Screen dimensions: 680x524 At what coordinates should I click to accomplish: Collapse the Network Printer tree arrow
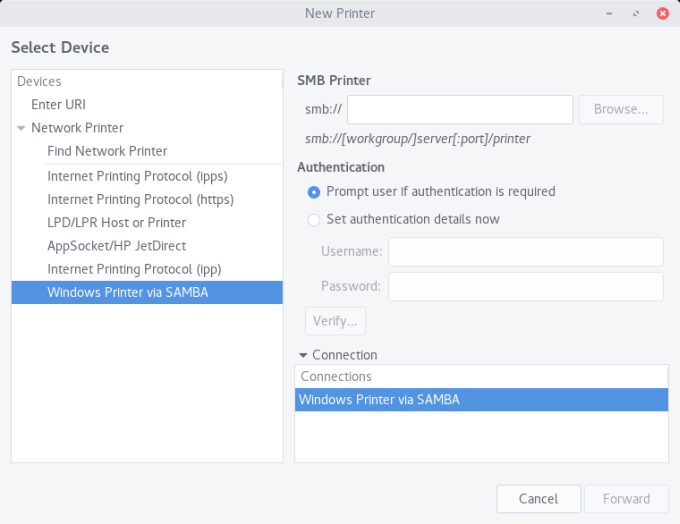[21, 128]
